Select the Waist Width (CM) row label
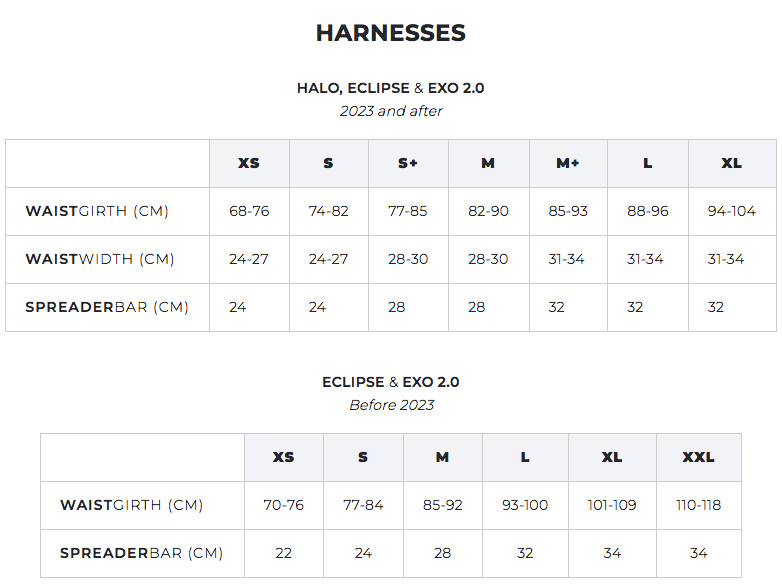Screen dimensions: 782x584 pyautogui.click(x=100, y=259)
